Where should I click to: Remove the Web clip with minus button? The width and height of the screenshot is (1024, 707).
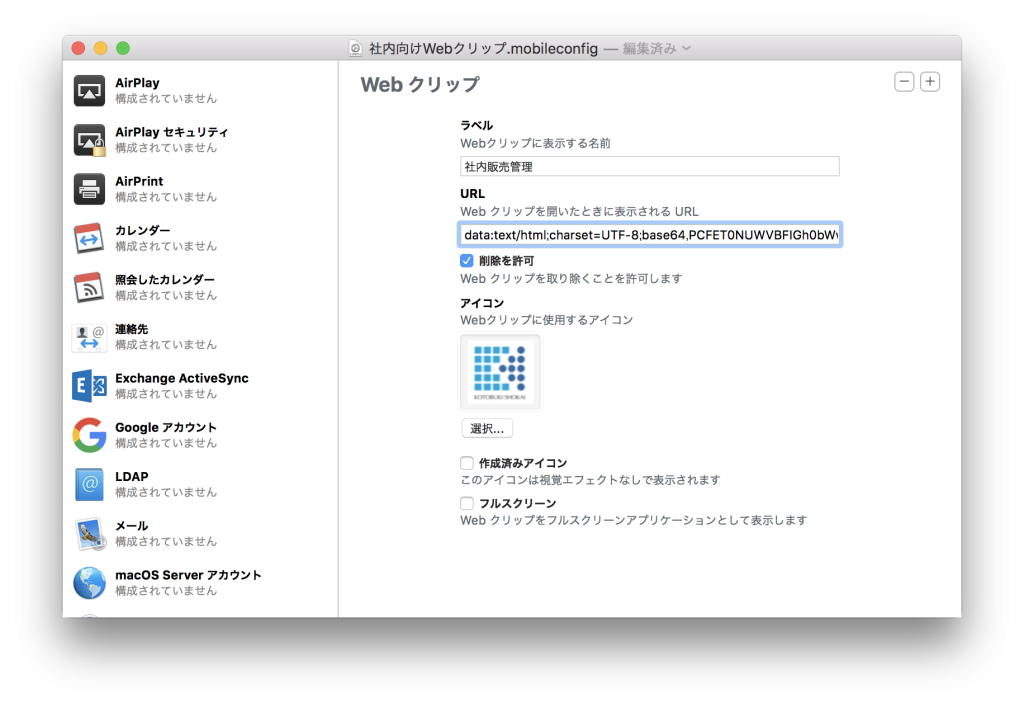[904, 82]
